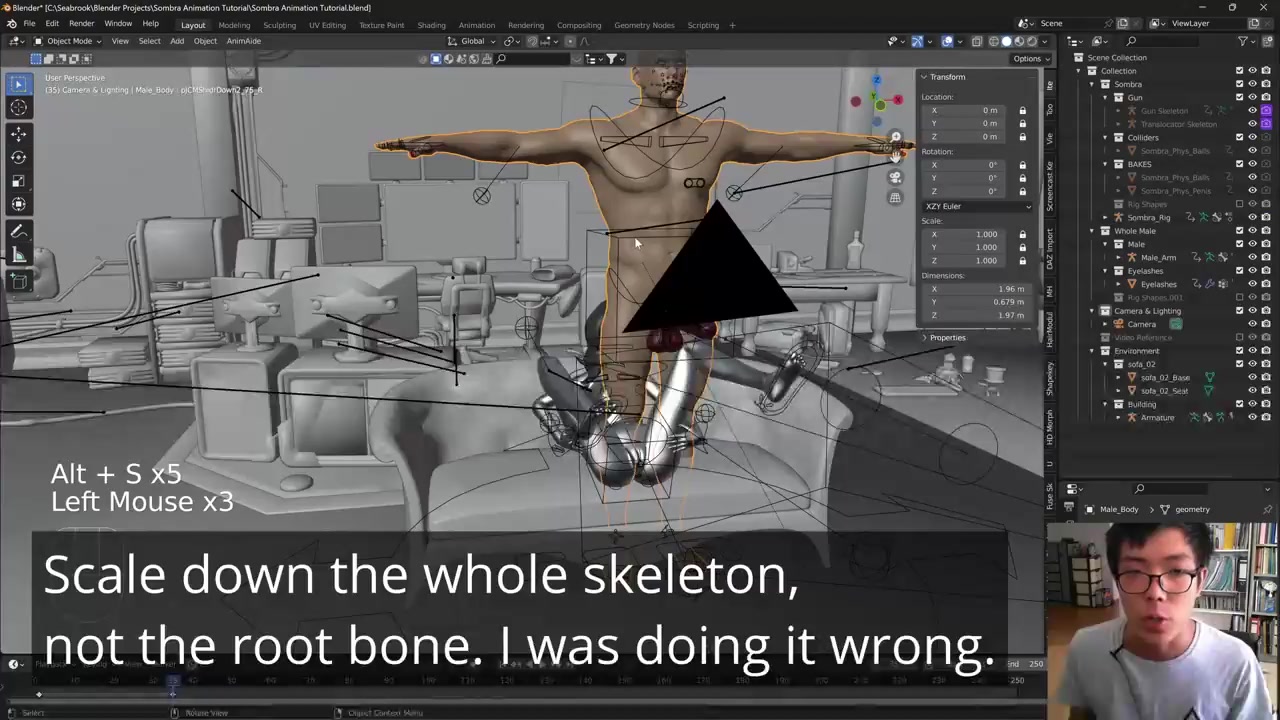
Task: Switch to the Sculpting workspace tab
Action: click(x=279, y=25)
